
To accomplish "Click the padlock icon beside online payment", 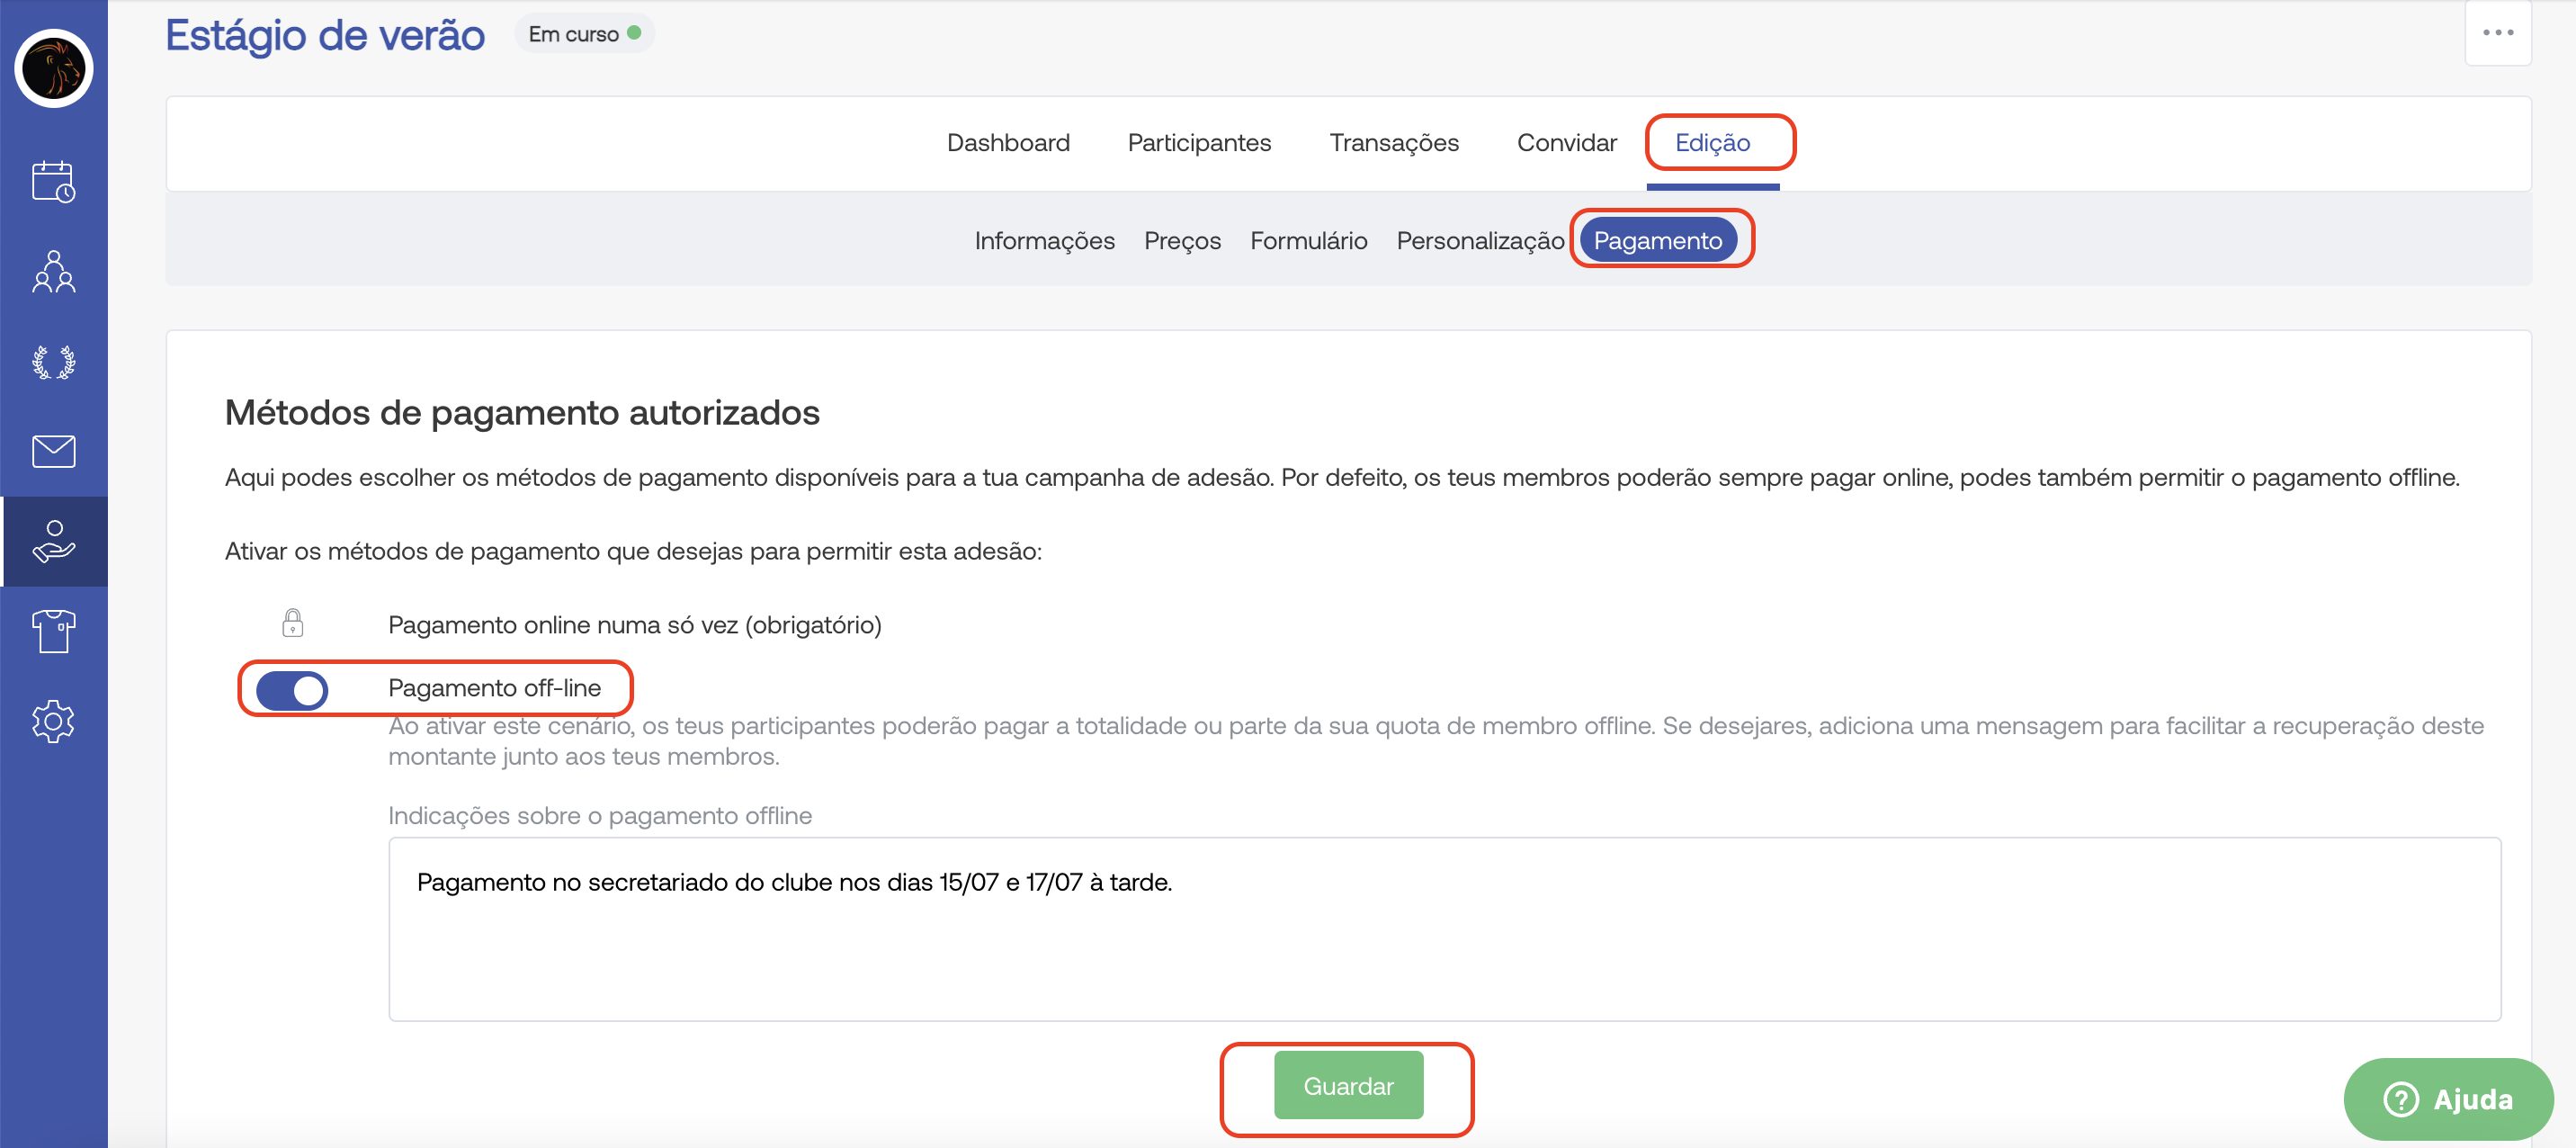I will [x=292, y=623].
